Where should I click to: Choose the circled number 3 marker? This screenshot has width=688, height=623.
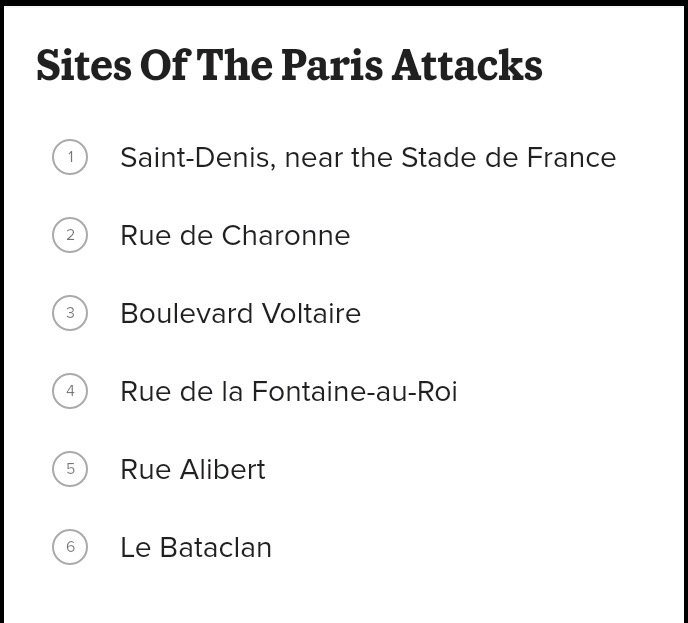coord(70,313)
